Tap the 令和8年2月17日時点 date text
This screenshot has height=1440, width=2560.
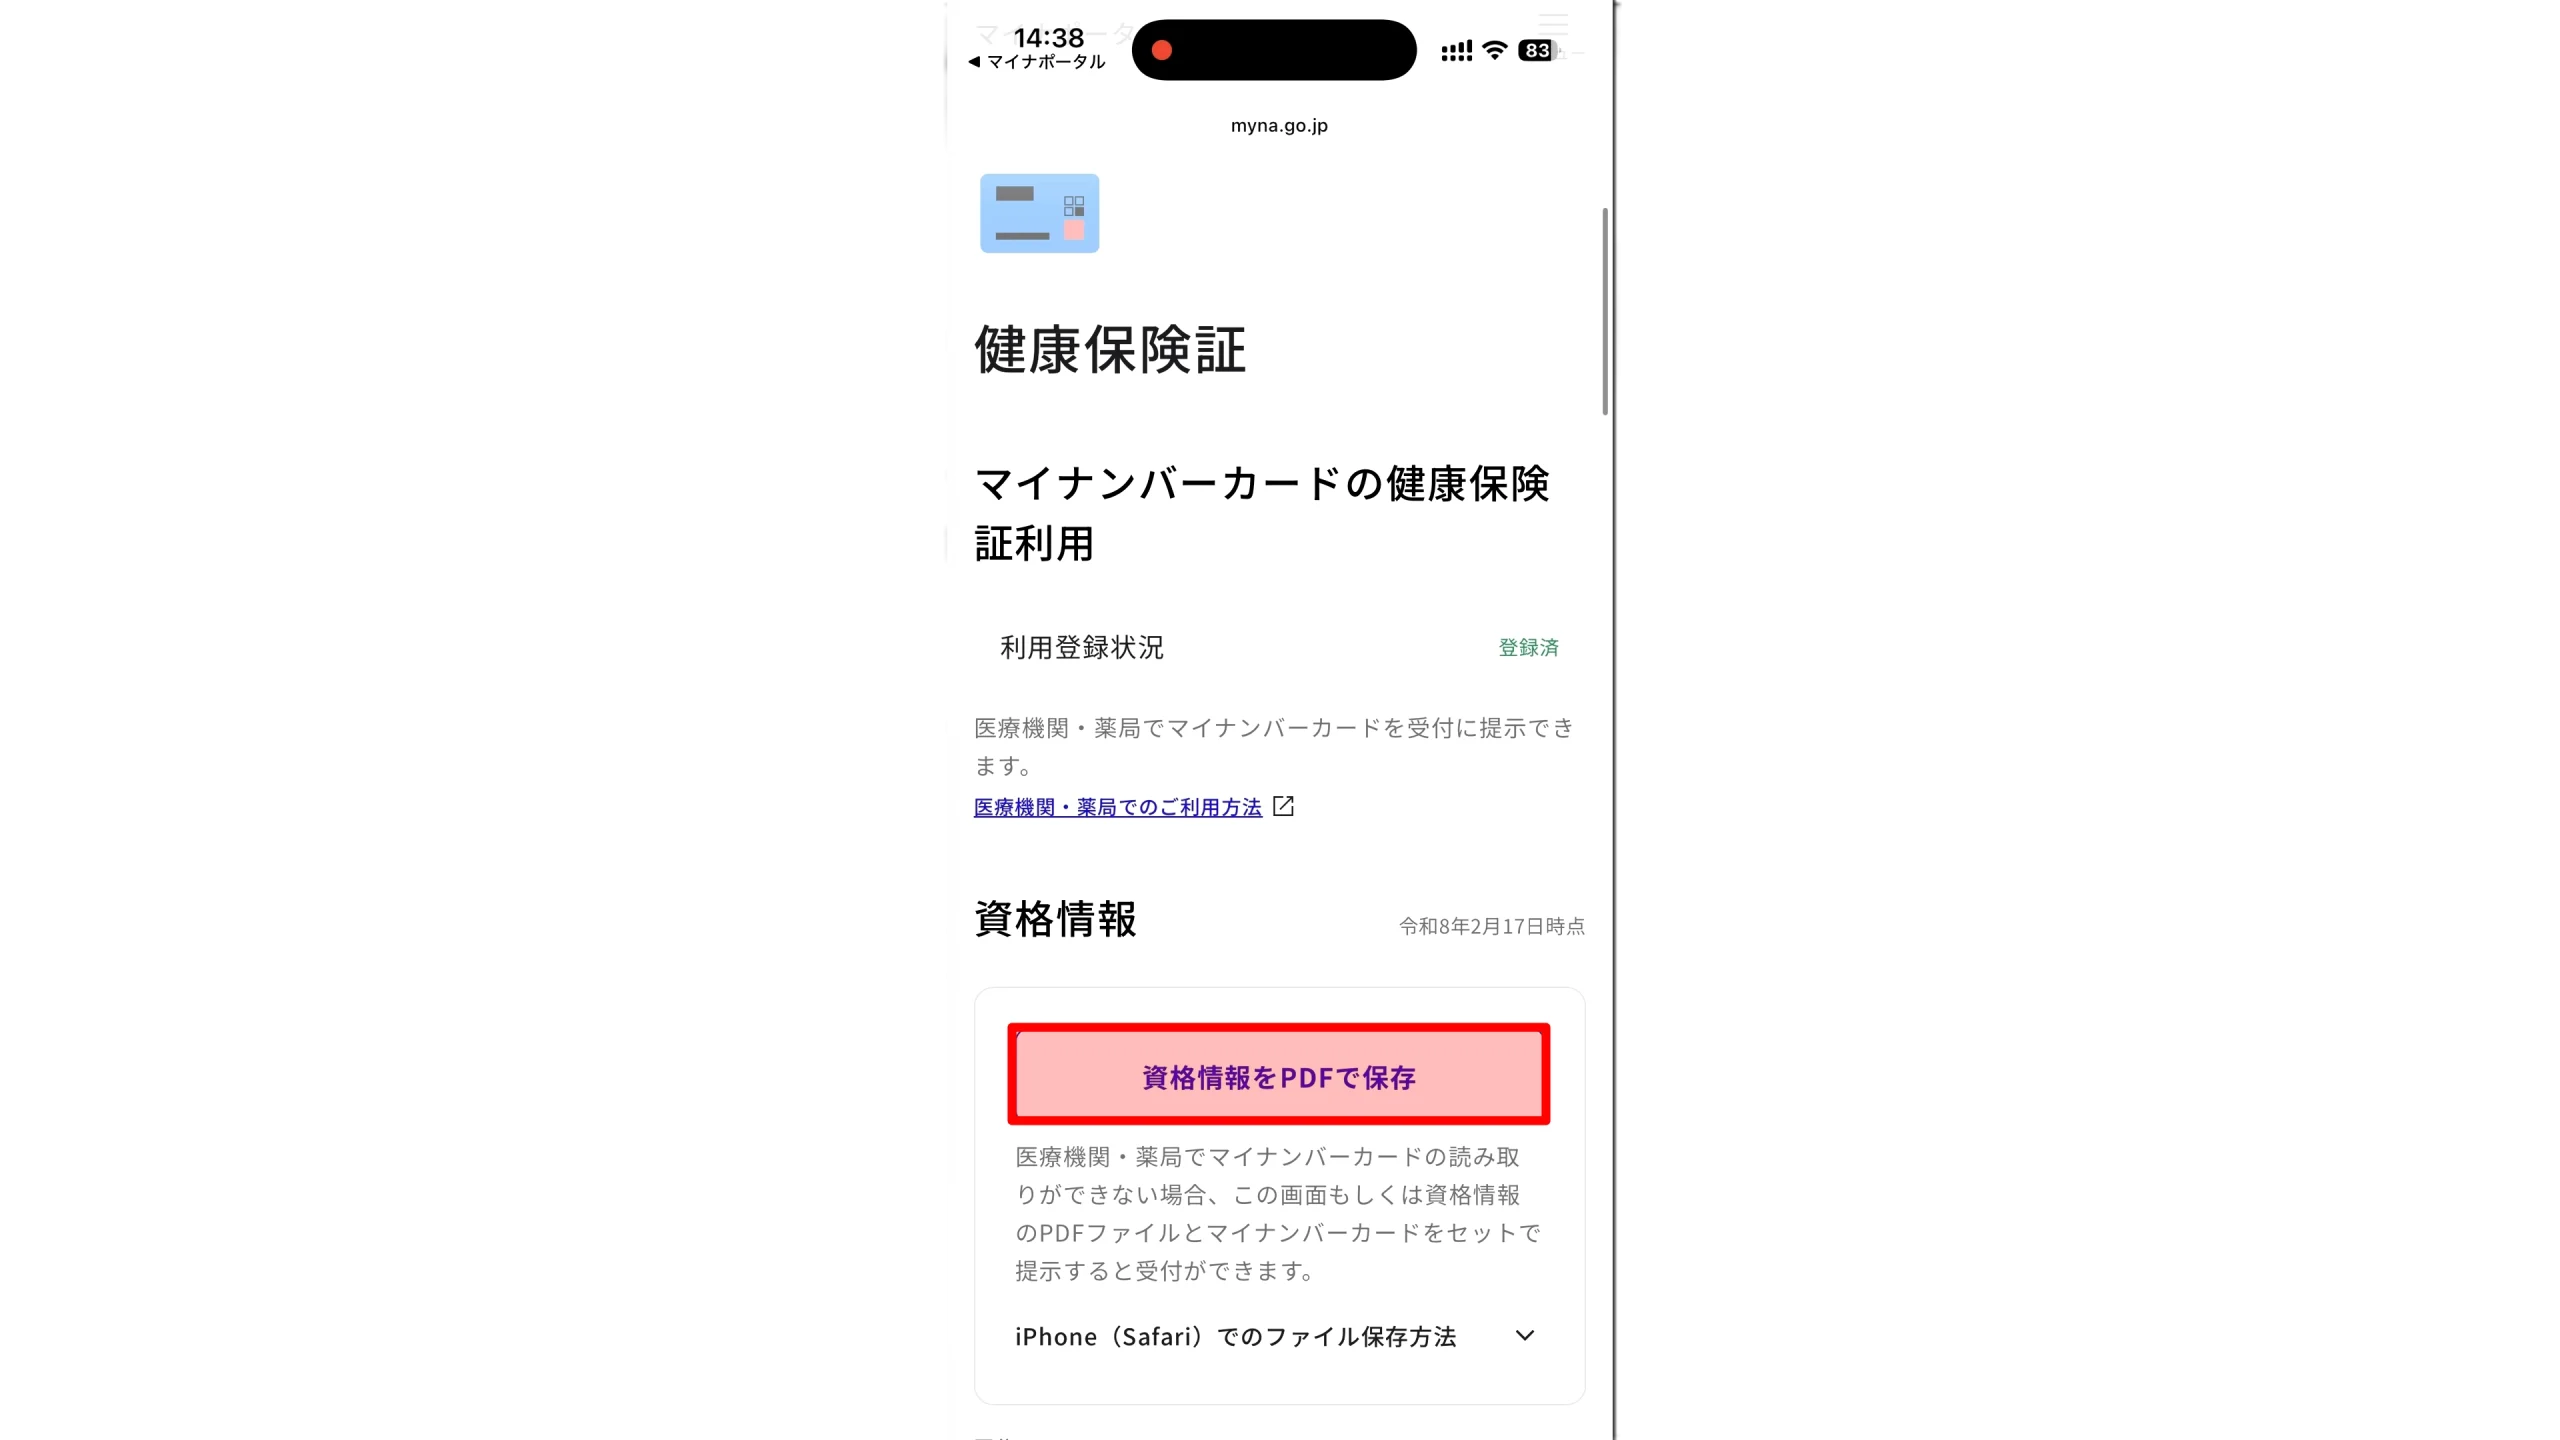tap(1491, 926)
